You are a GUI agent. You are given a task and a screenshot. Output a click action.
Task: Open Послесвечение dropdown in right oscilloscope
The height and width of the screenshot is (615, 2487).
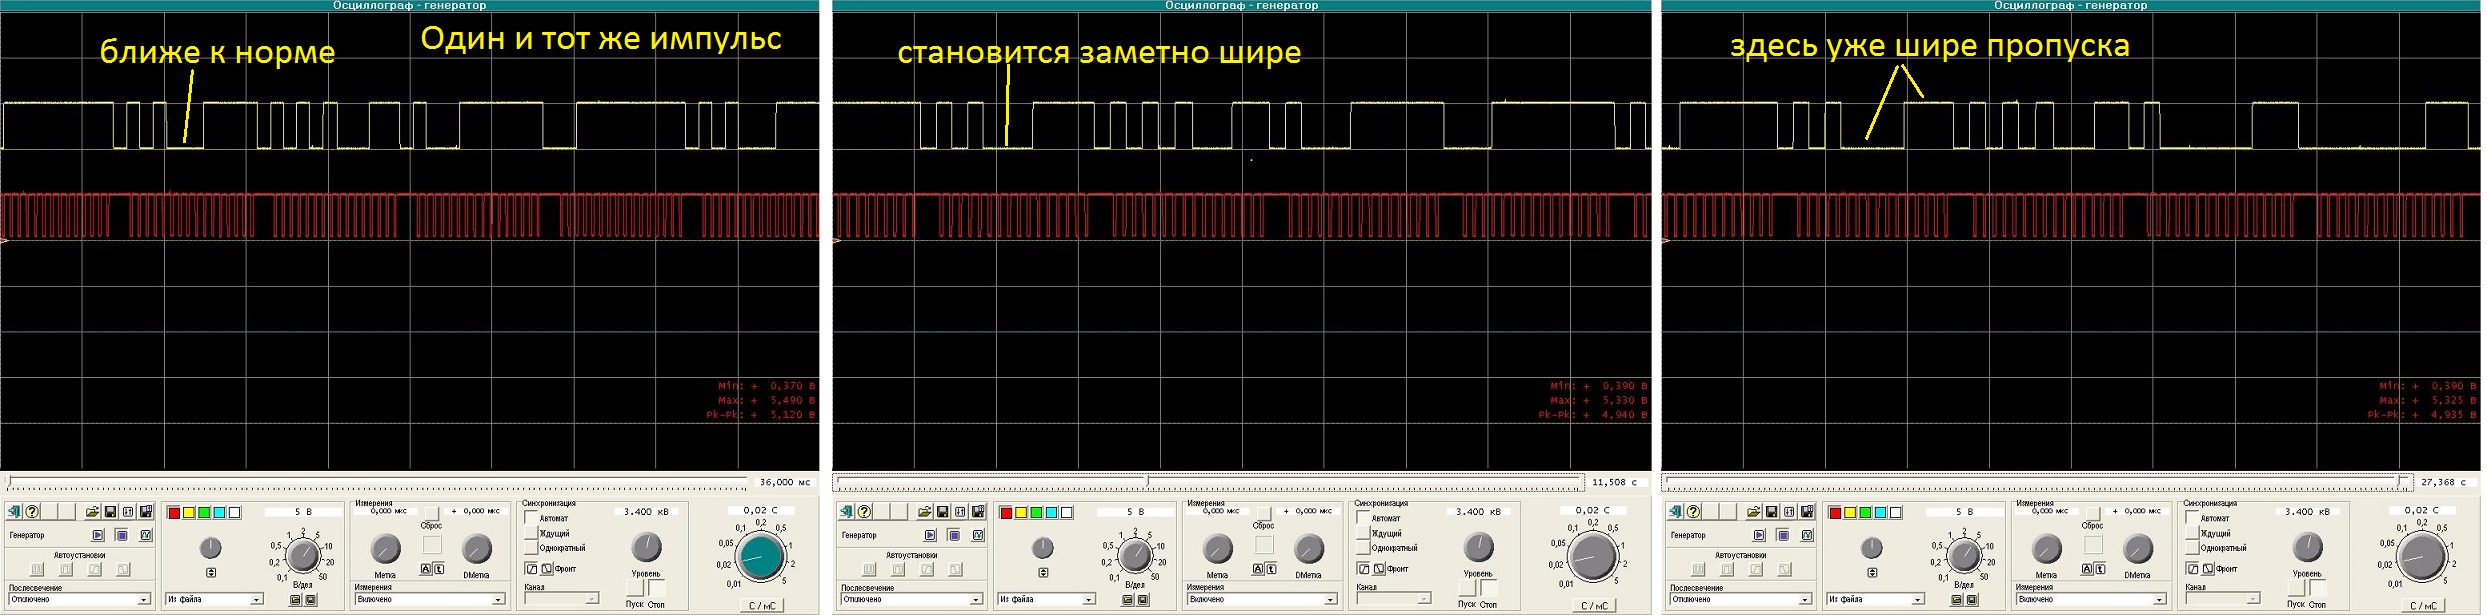(x=1741, y=600)
